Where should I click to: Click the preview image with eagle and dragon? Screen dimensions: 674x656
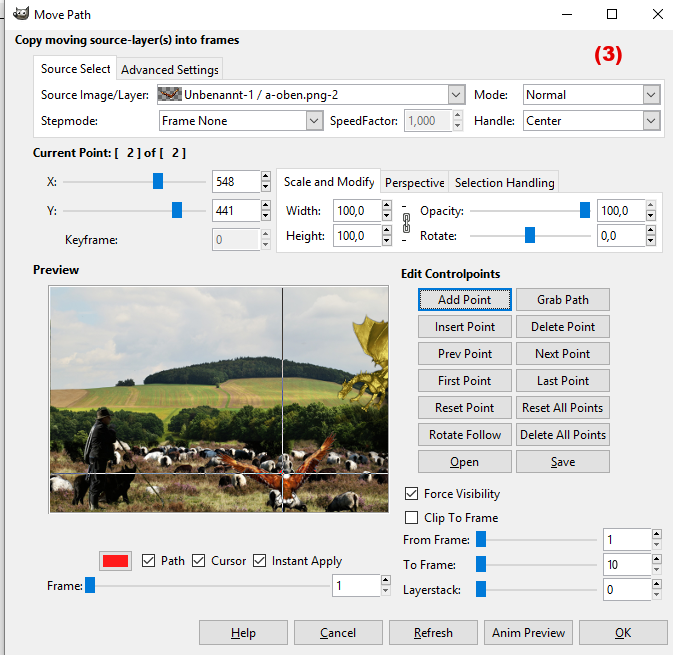pos(219,399)
